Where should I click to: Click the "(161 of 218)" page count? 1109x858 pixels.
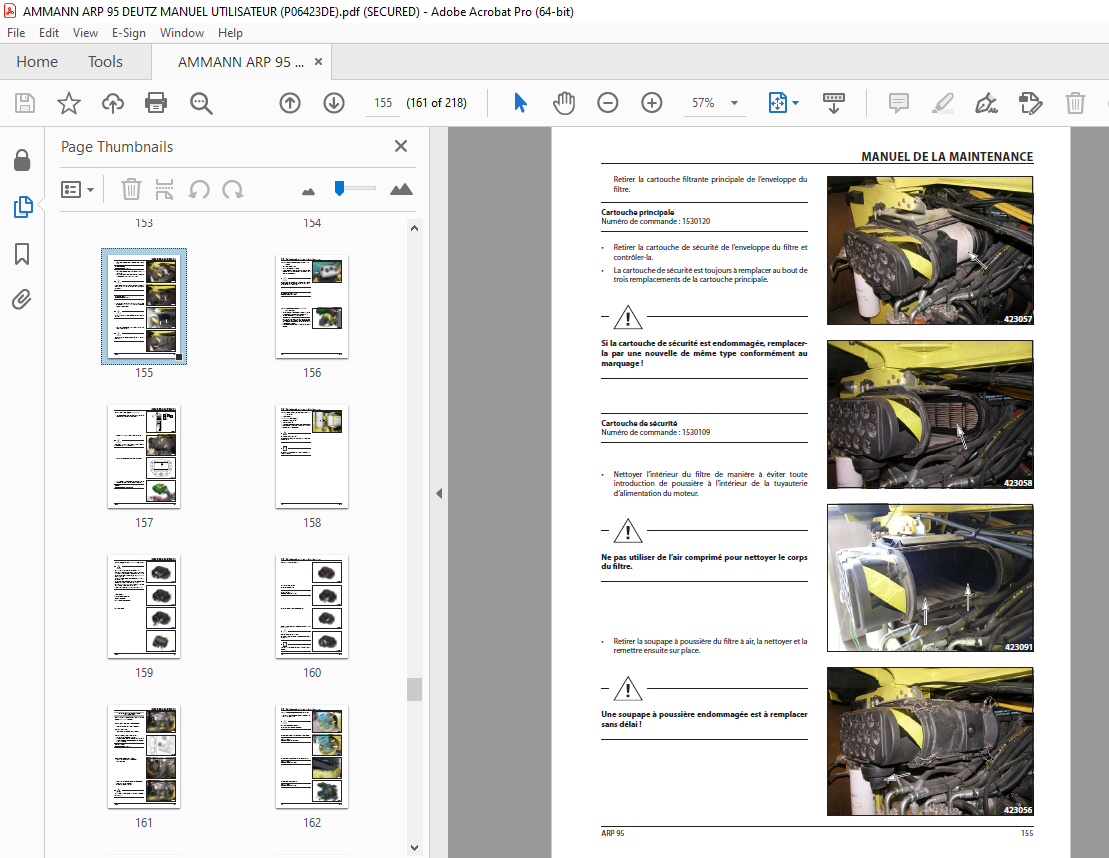tap(436, 103)
